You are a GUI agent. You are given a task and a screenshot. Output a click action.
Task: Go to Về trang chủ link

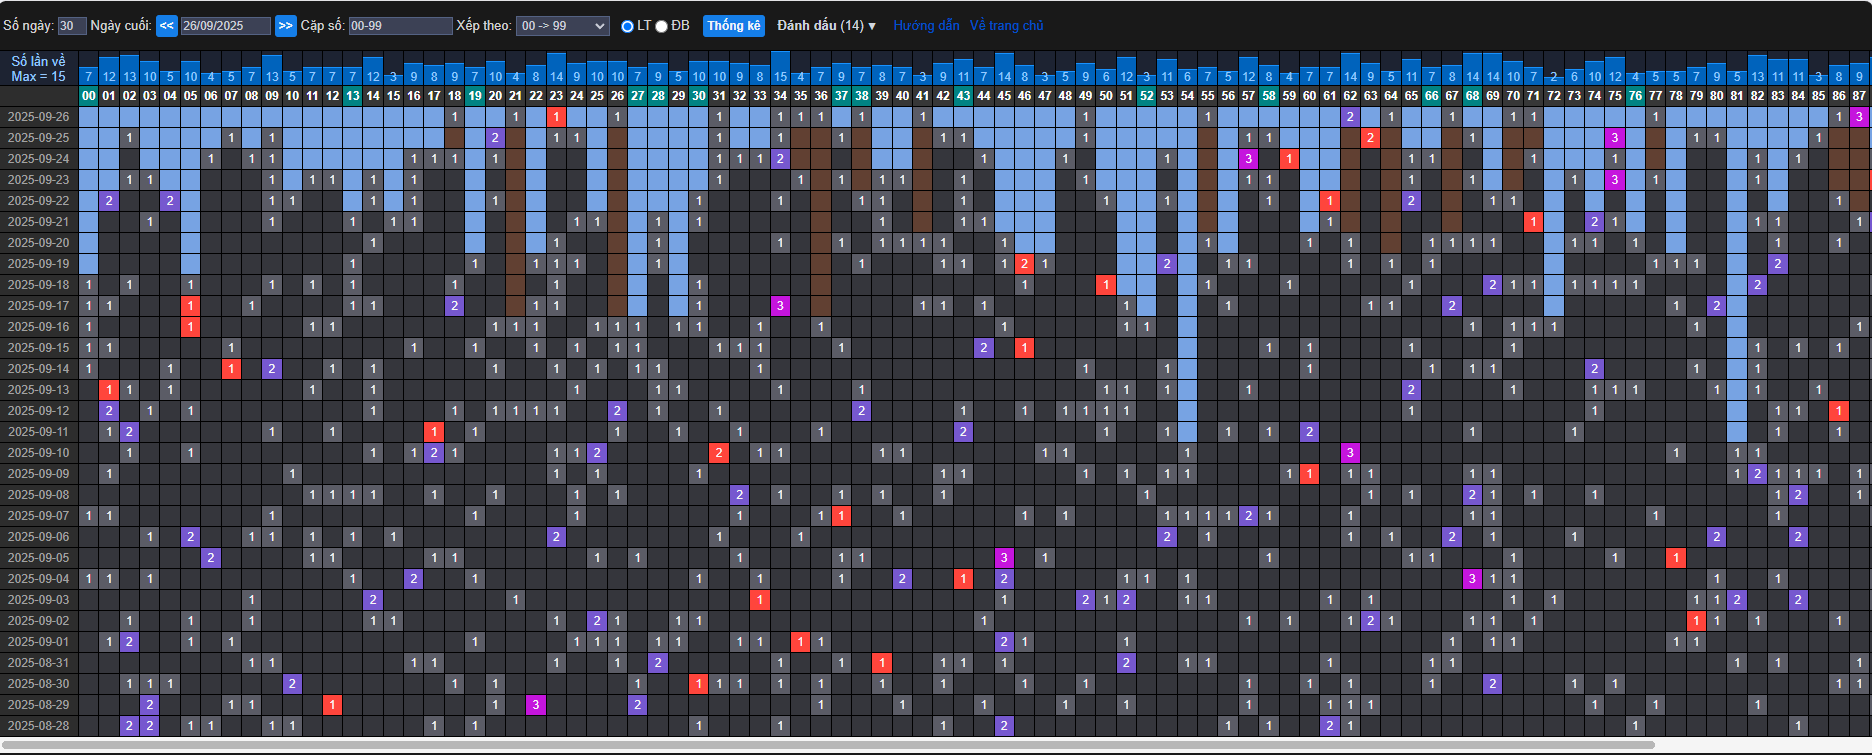click(1006, 26)
